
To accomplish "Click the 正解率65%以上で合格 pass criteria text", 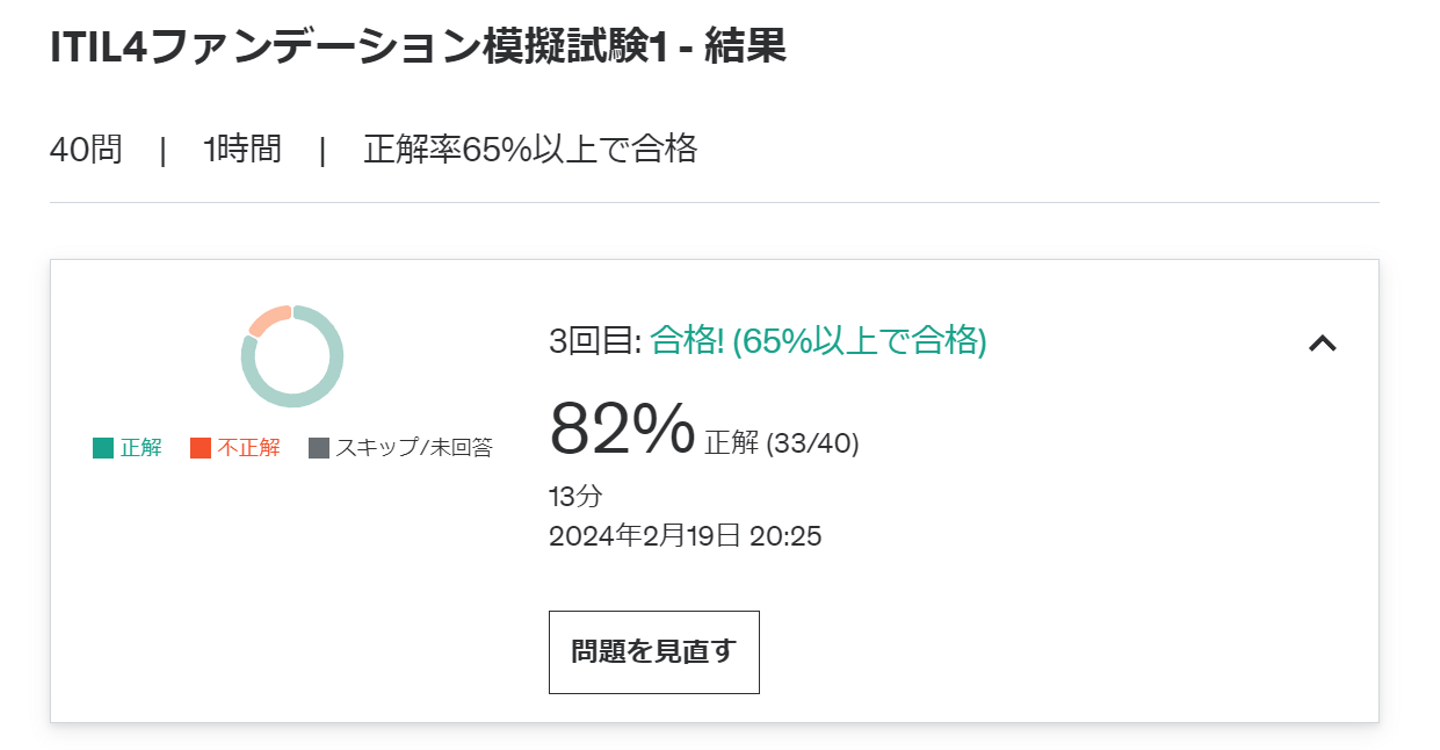I will point(530,150).
